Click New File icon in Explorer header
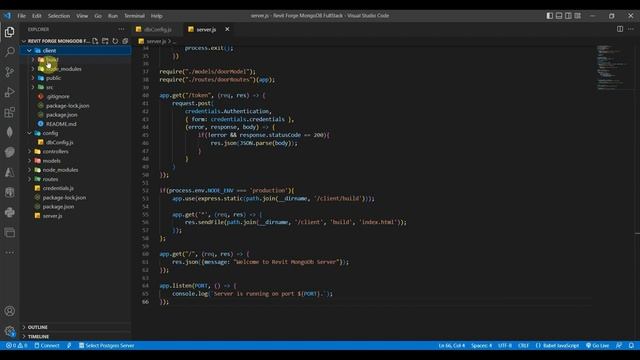 95,41
